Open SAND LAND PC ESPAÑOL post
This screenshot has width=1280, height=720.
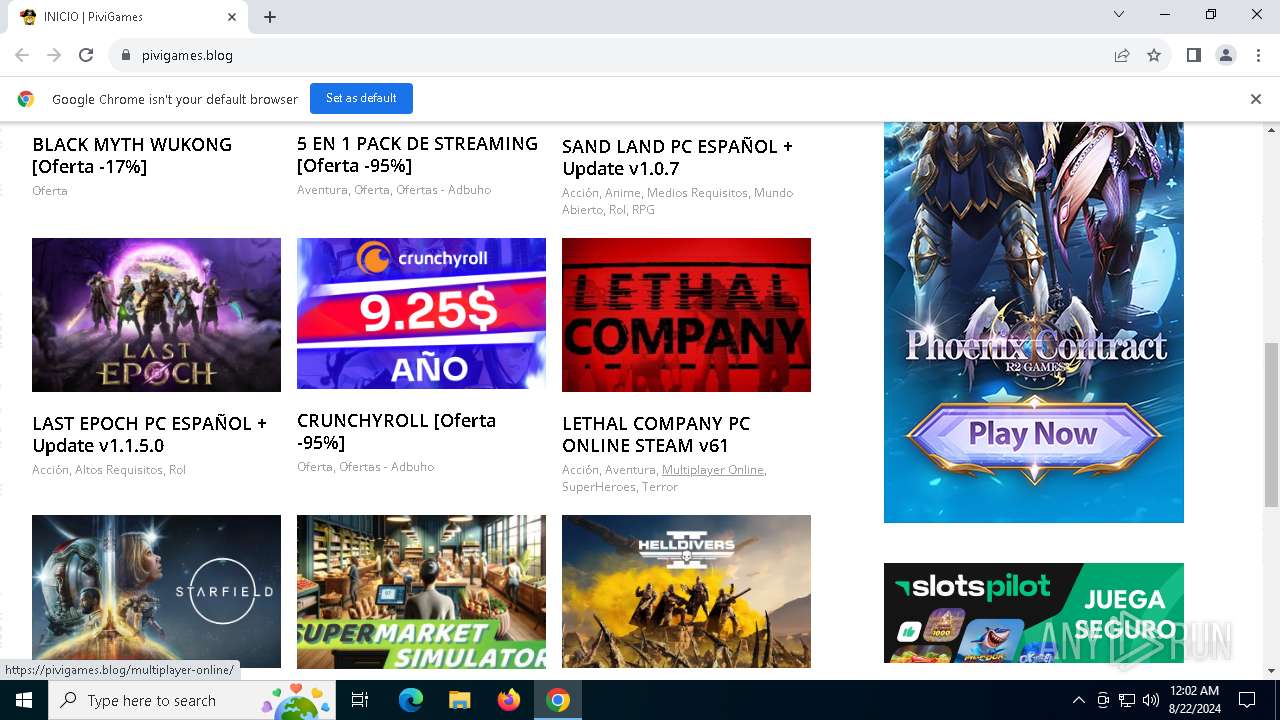pyautogui.click(x=677, y=157)
